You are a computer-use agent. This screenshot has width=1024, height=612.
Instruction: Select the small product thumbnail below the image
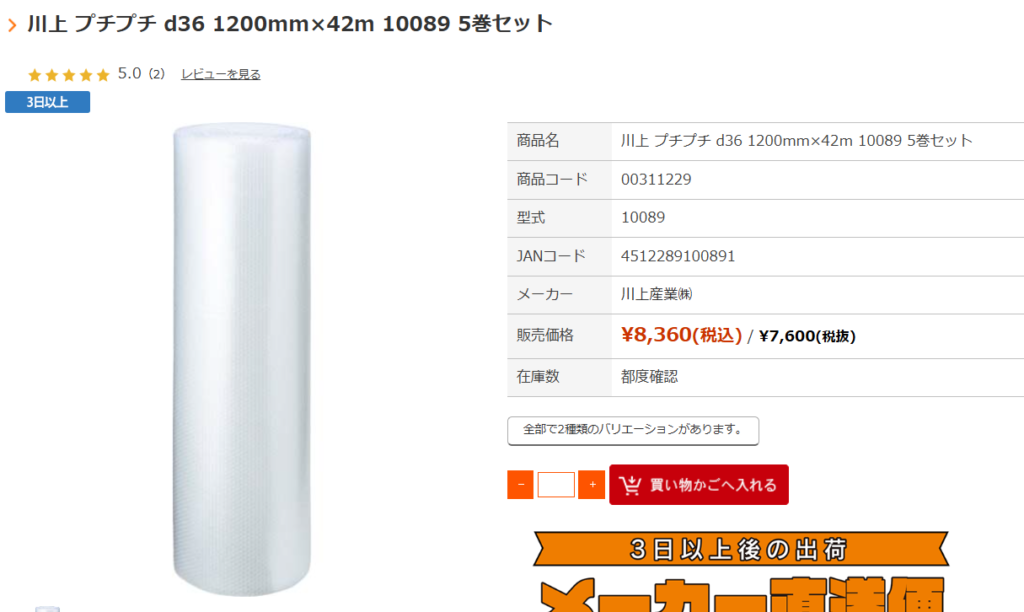pyautogui.click(x=47, y=608)
